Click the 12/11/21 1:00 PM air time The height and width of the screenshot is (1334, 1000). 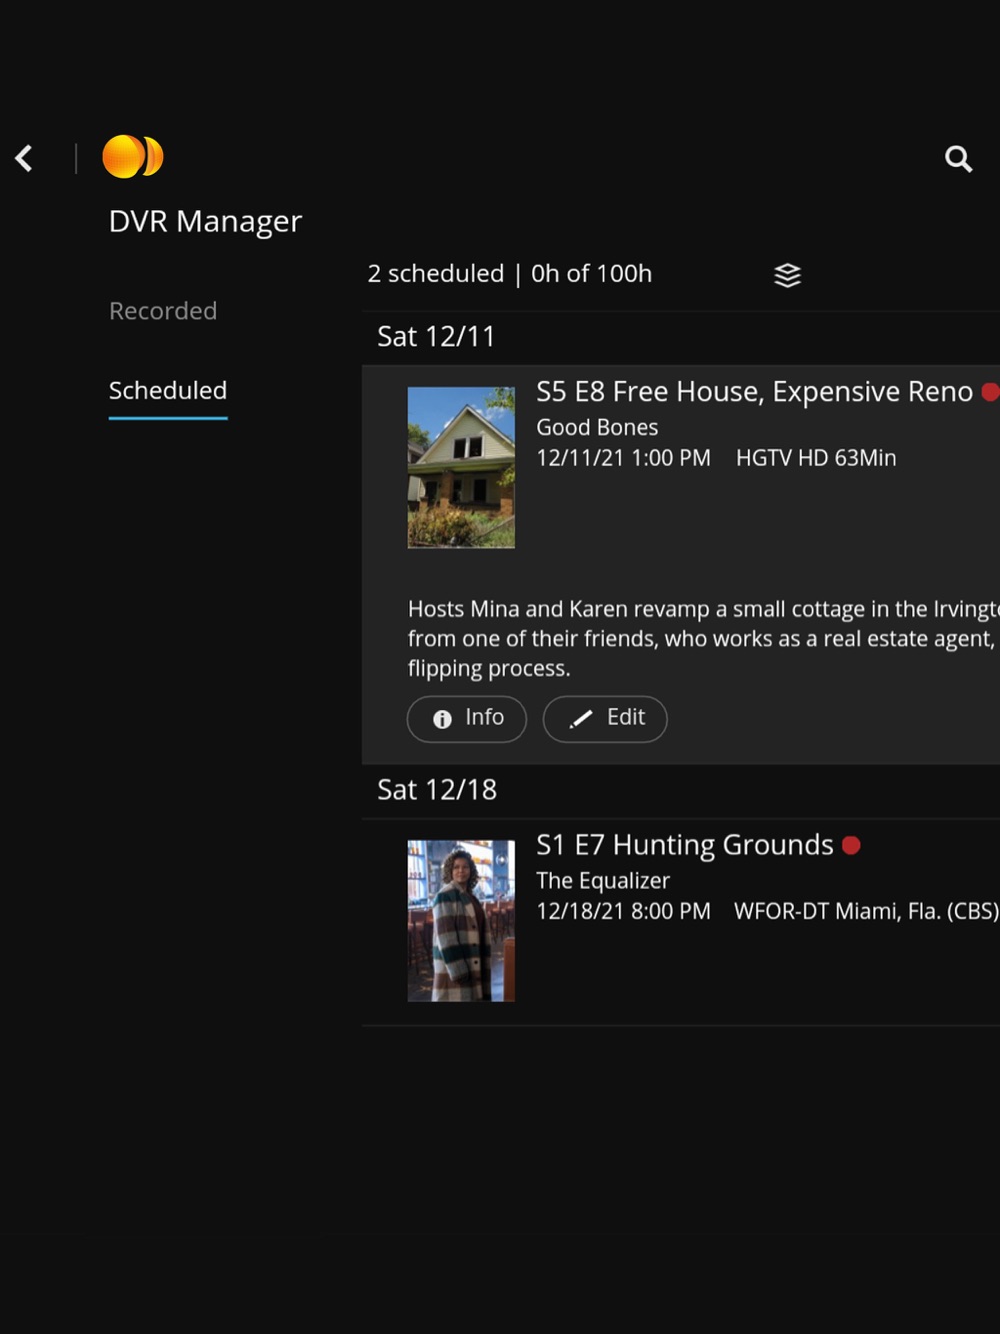click(623, 458)
